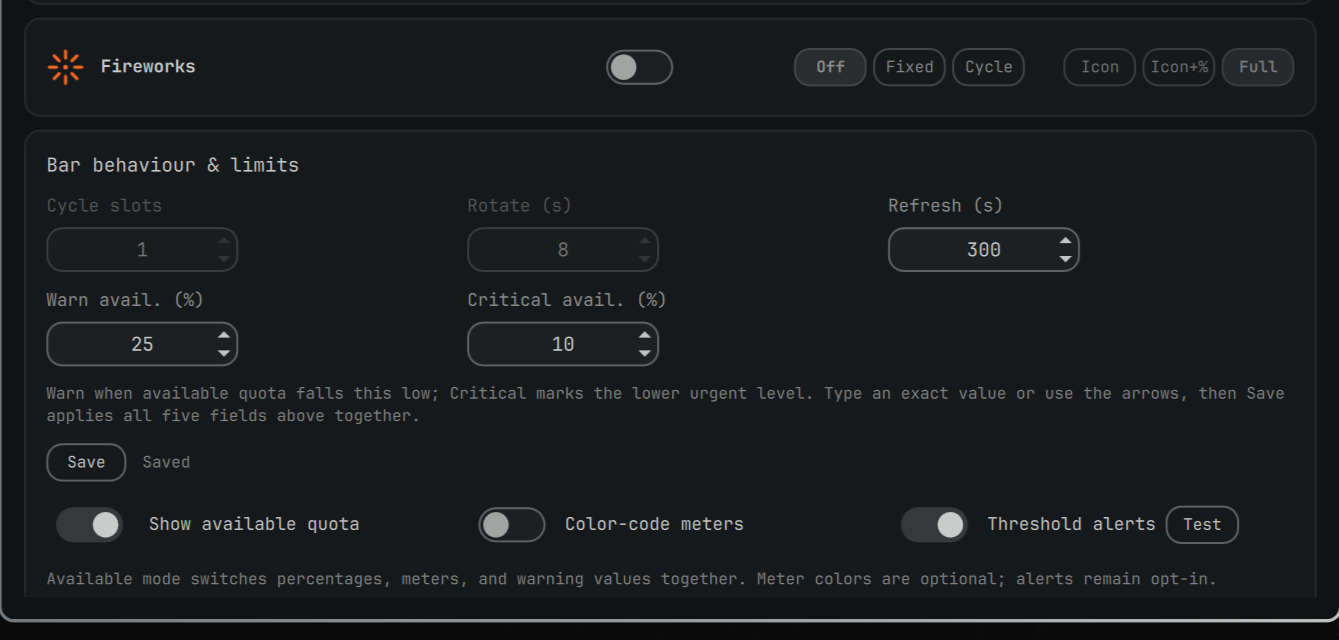Increase Critical avail. percent with up arrow
This screenshot has height=640, width=1339.
click(x=645, y=335)
